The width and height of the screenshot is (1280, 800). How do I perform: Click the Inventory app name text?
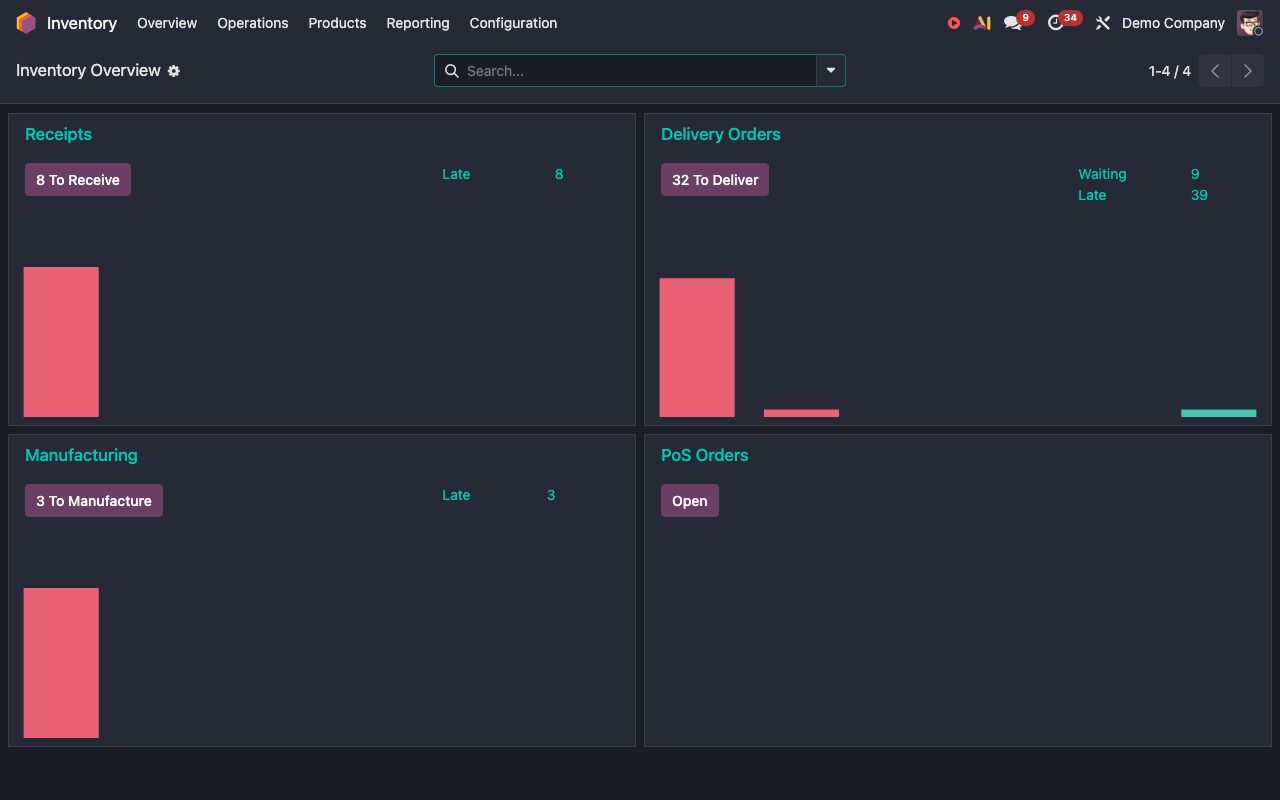(x=82, y=23)
